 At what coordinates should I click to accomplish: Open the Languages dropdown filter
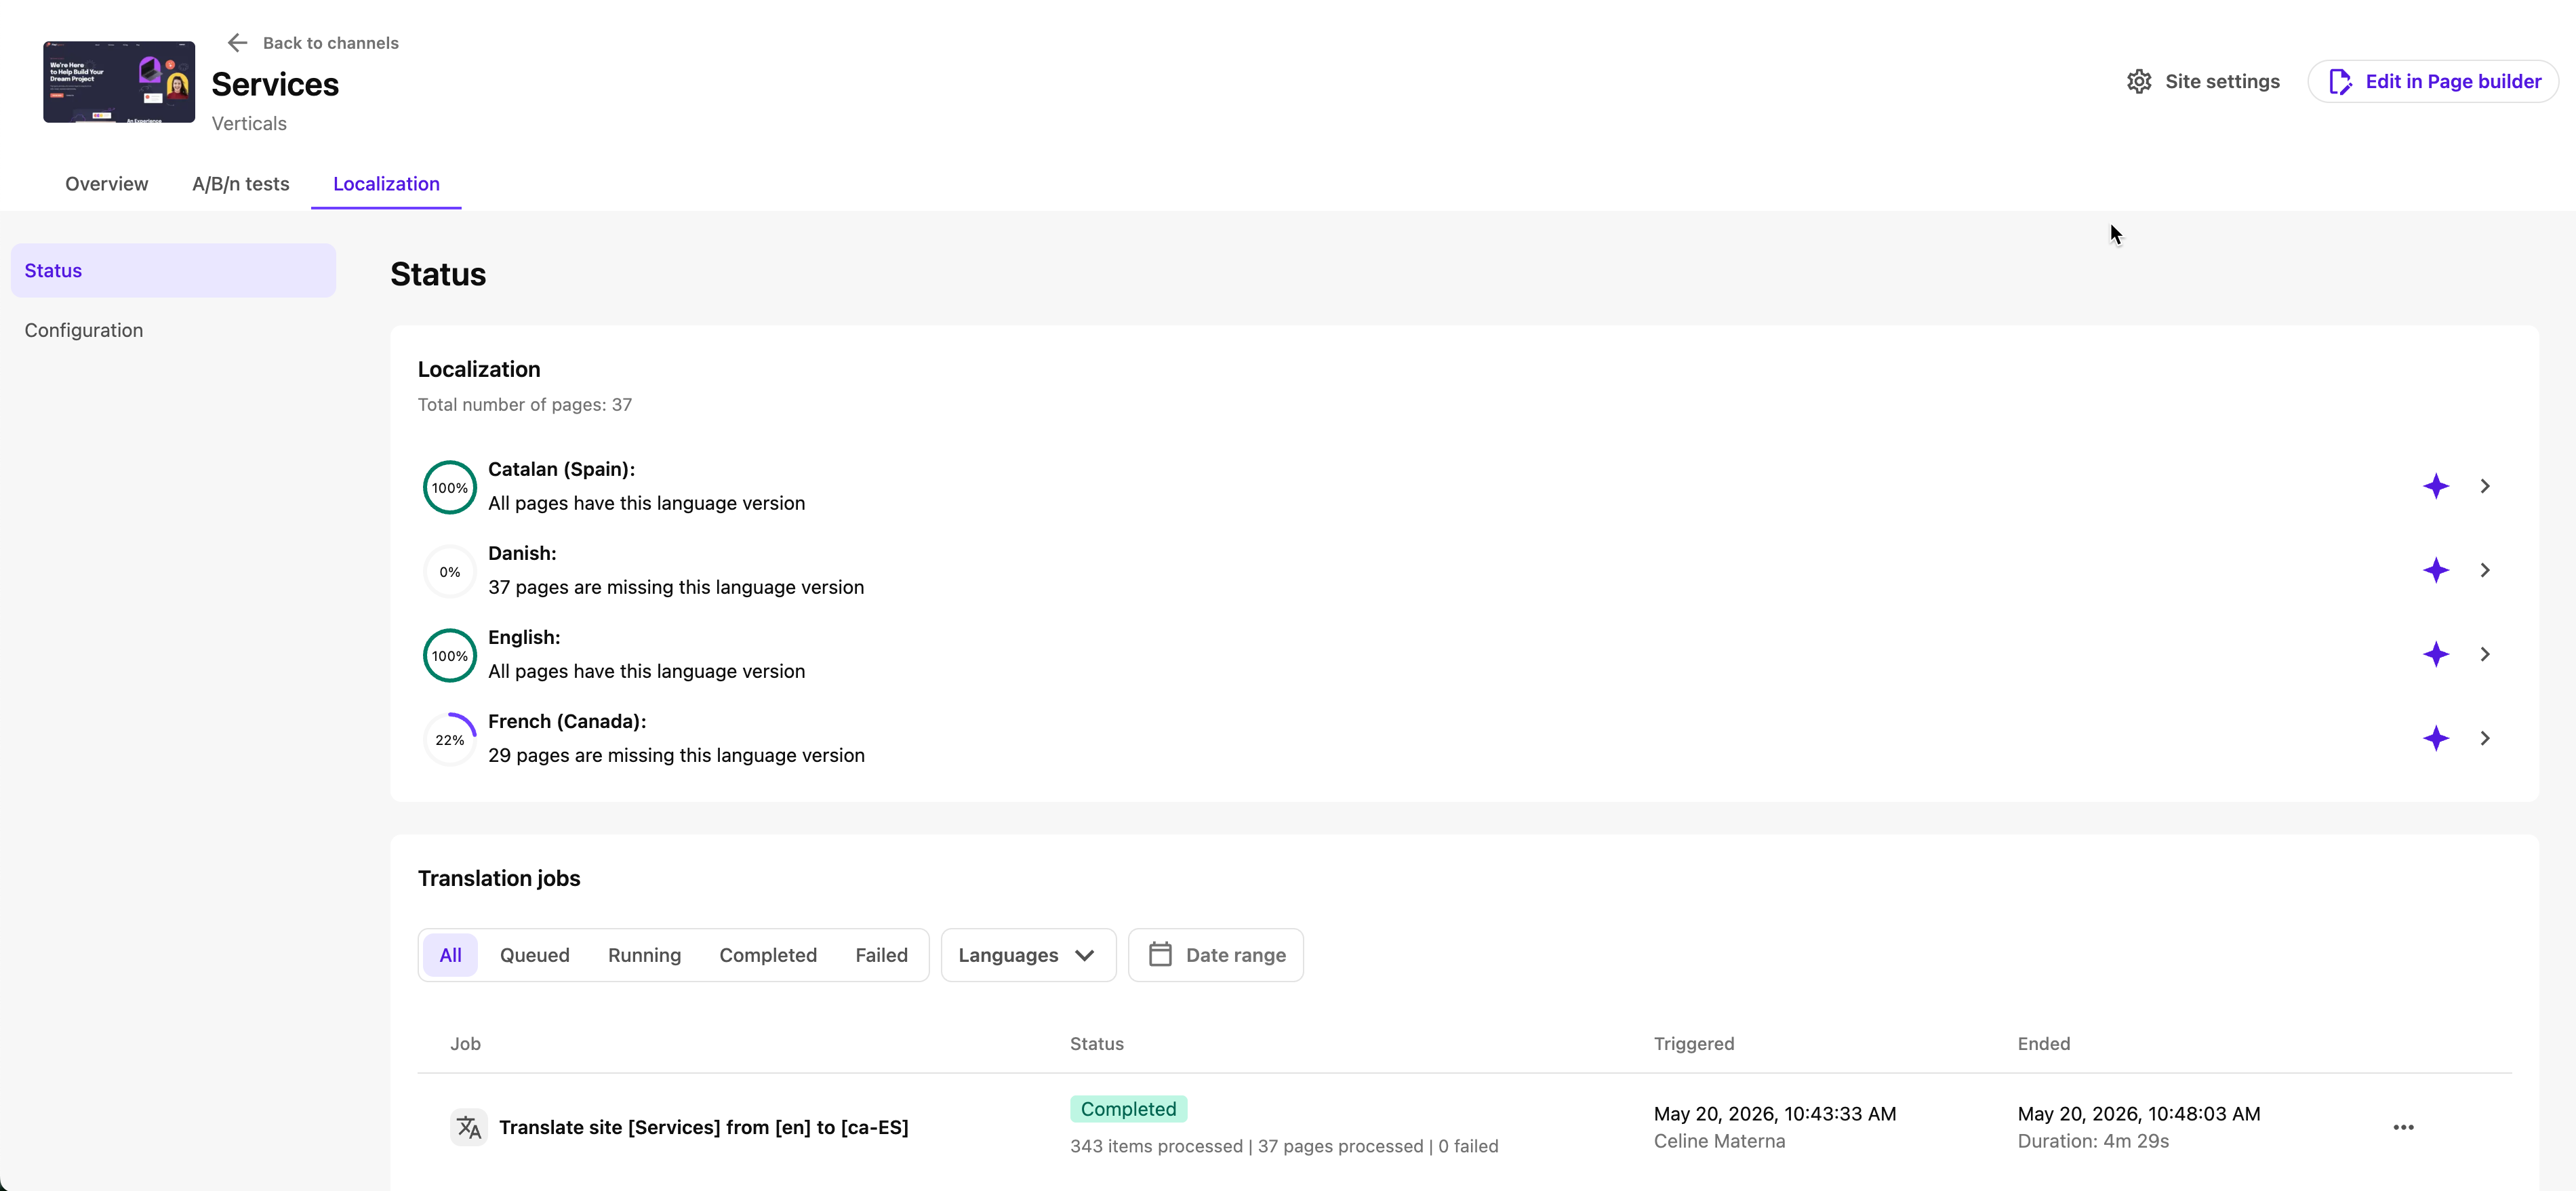coord(1028,955)
